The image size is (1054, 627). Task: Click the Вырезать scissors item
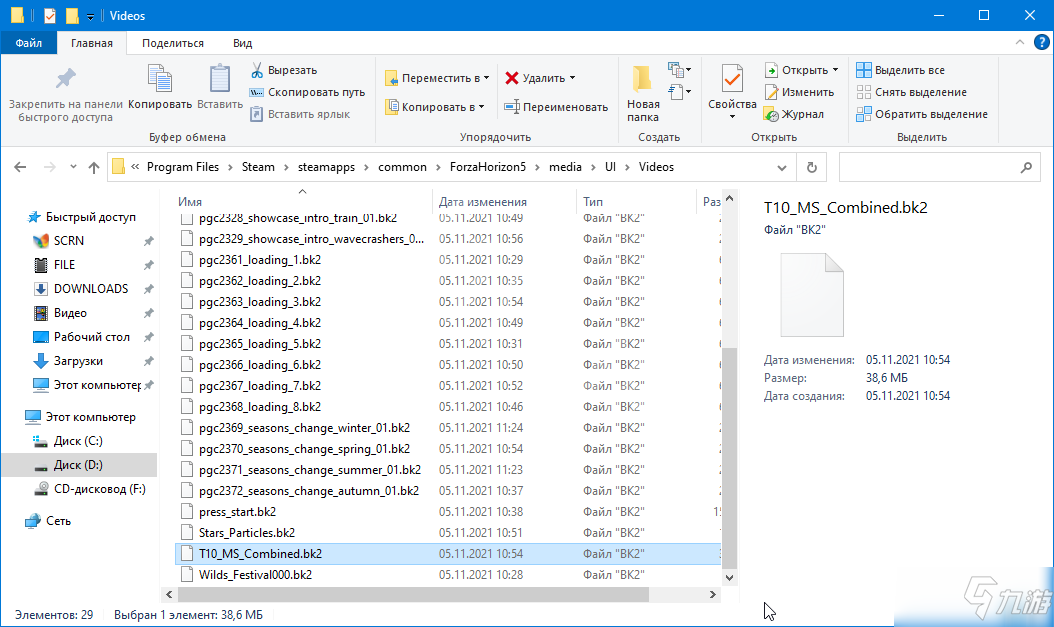(x=284, y=70)
